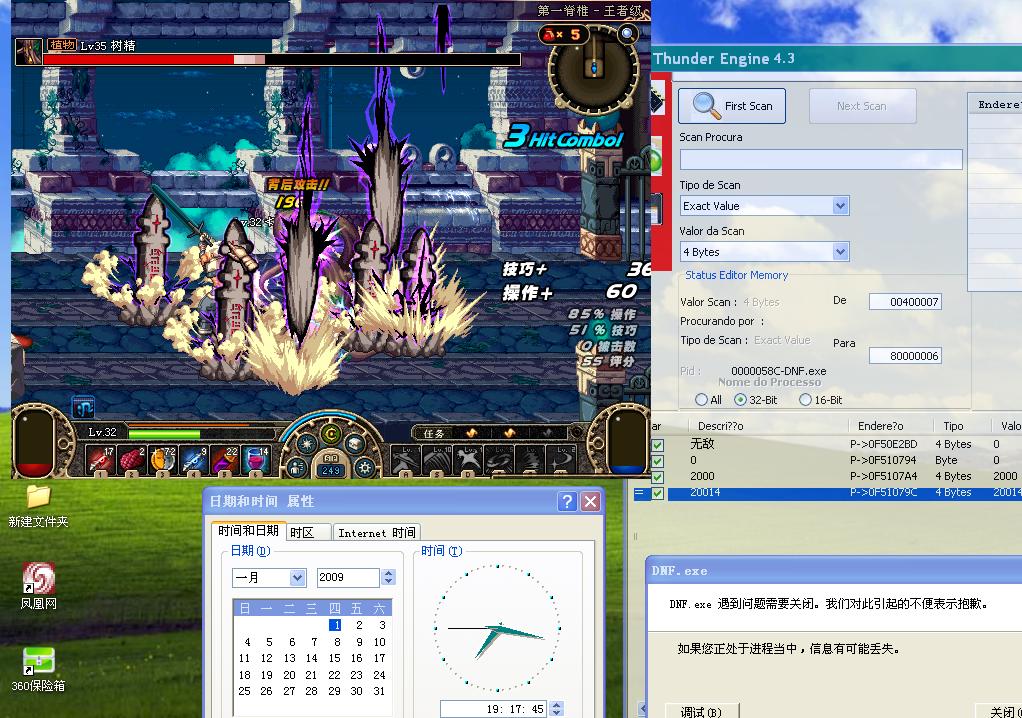Open the 凤凰网 desktop shortcut
The image size is (1022, 718).
38,586
